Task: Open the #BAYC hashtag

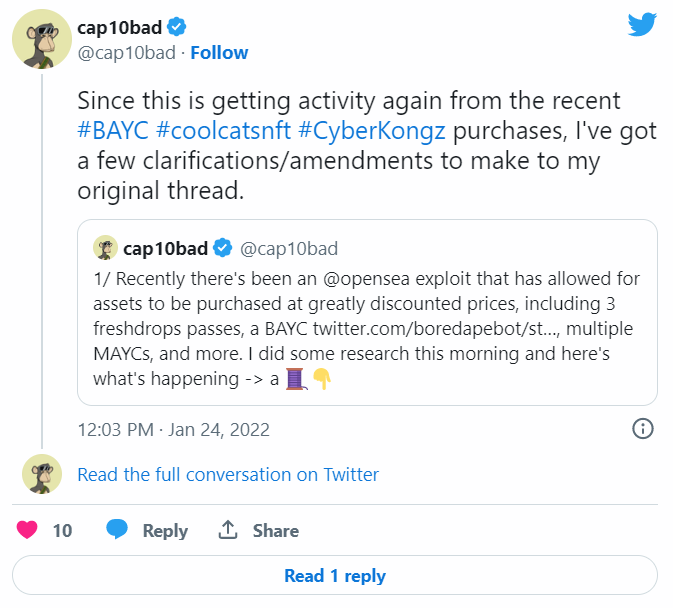Action: (x=112, y=131)
